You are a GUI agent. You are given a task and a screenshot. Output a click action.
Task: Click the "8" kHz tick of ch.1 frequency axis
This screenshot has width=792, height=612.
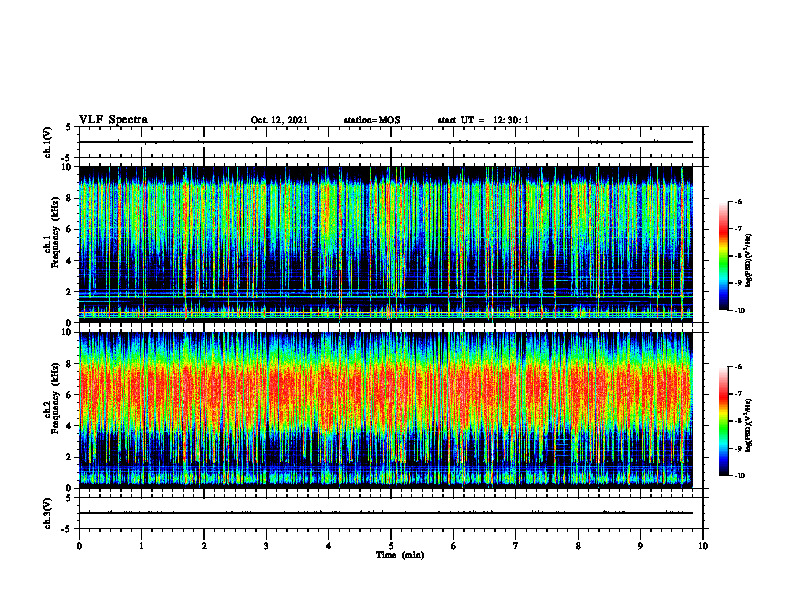(70, 198)
